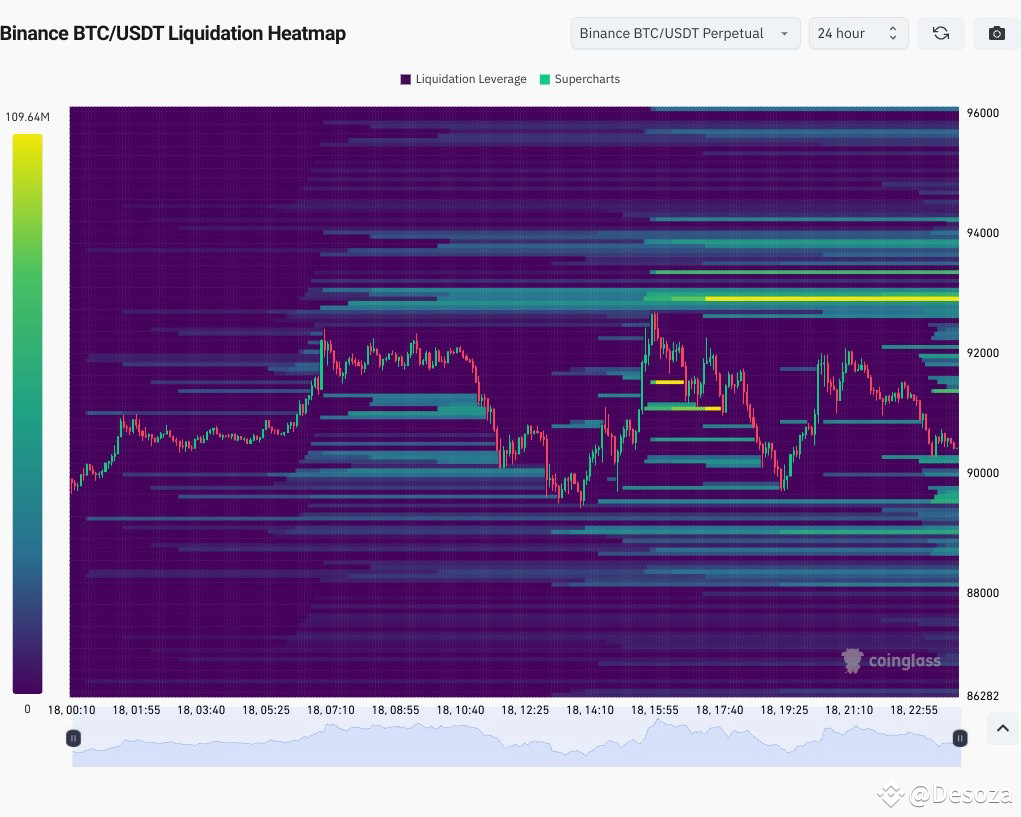Click the camera icon to capture a screenshot
The height and width of the screenshot is (817, 1021).
click(996, 33)
